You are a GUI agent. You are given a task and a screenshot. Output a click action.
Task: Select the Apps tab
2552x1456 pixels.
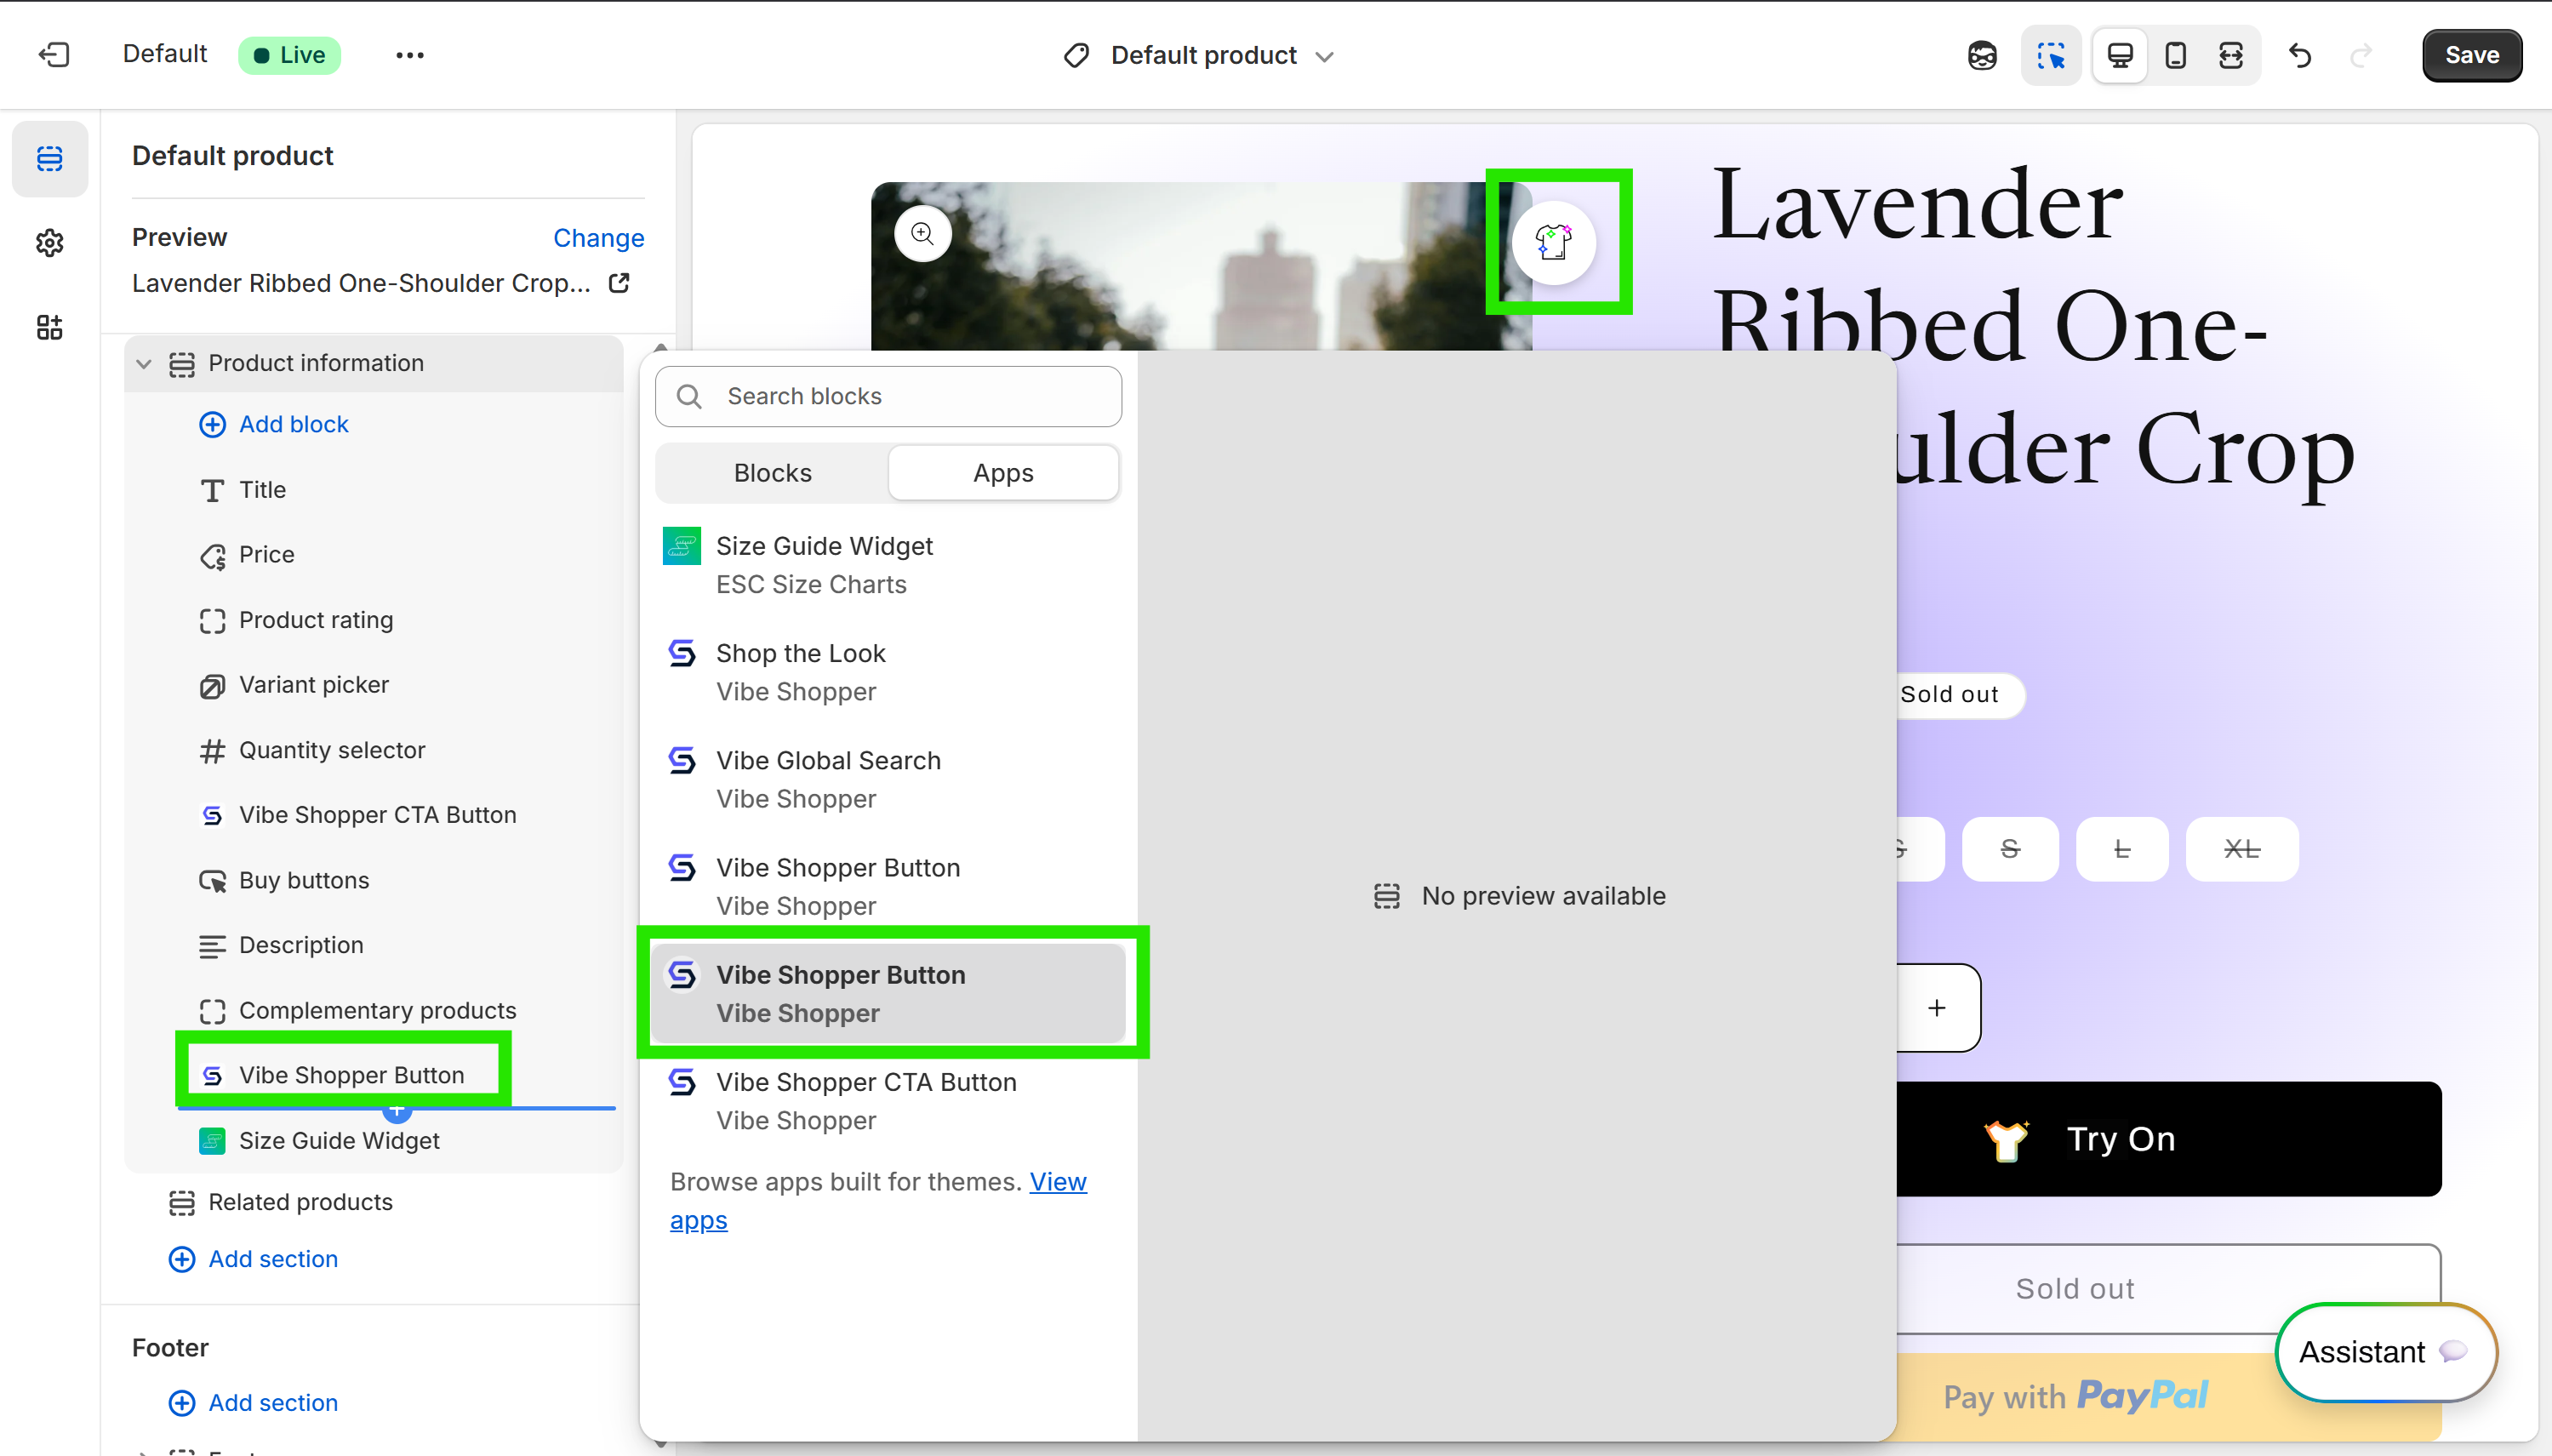click(x=1003, y=472)
